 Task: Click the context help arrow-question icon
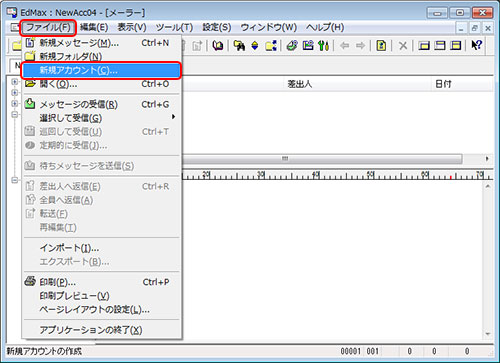(x=477, y=45)
